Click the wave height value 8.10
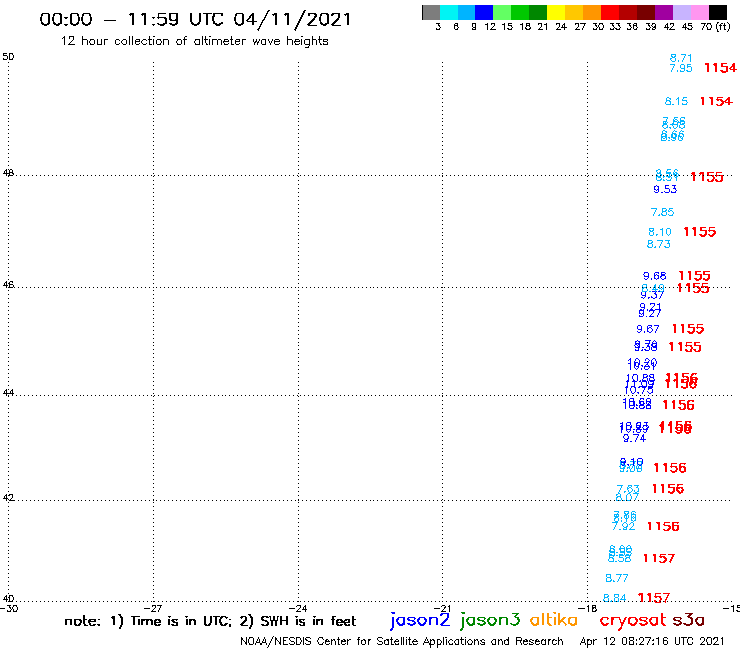The image size is (740, 650). [x=660, y=232]
